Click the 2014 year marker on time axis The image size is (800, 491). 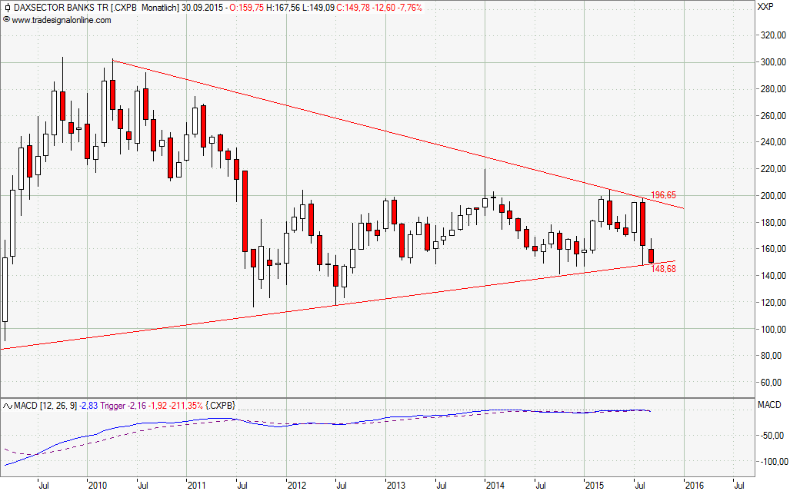click(494, 485)
